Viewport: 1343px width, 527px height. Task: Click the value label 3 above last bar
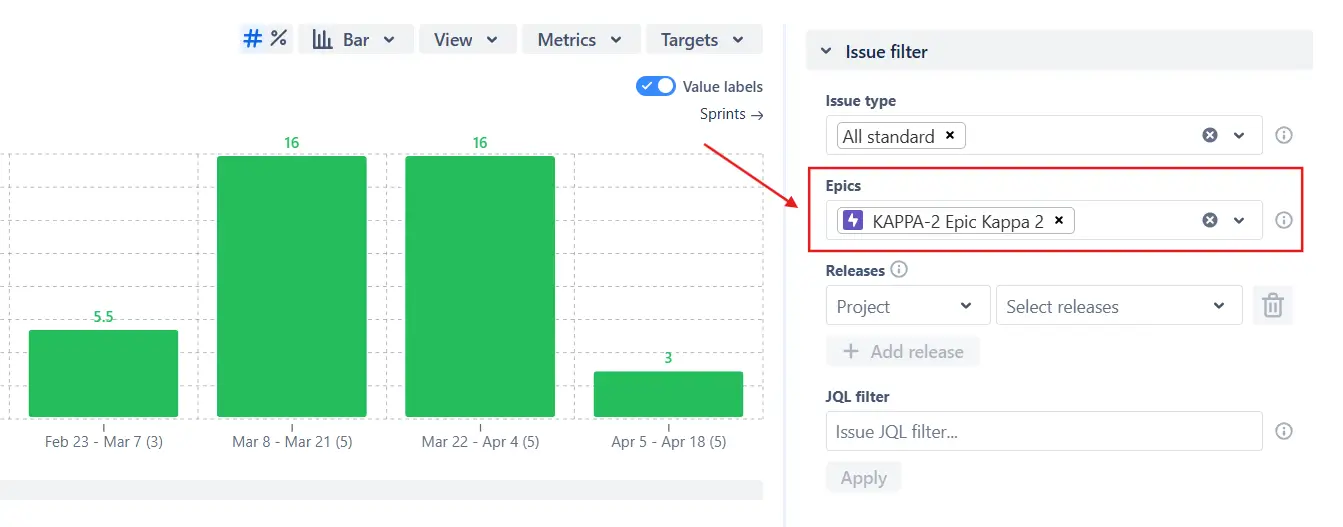[668, 358]
